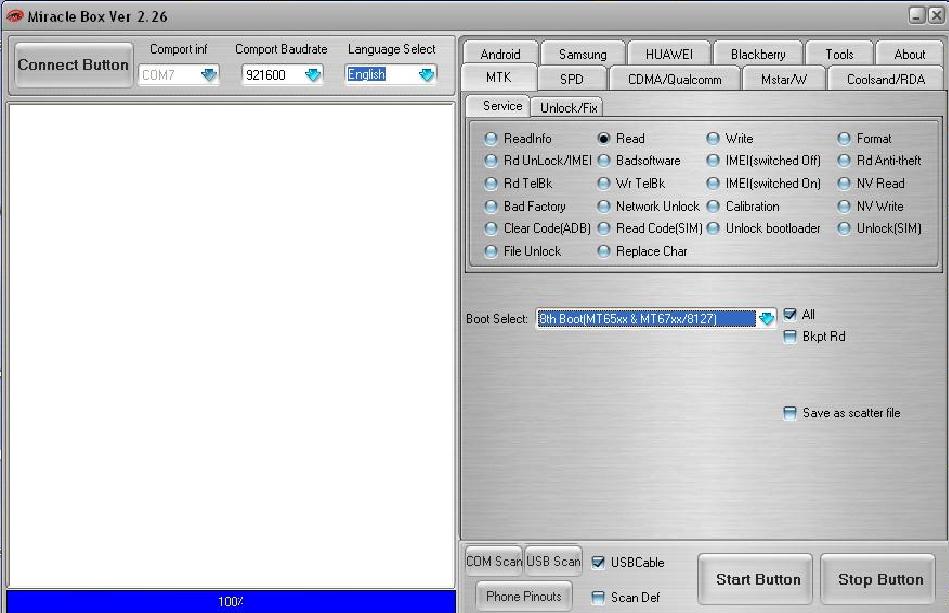Screen dimensions: 949x613
Task: Enable the Scan Def checkbox
Action: tap(598, 597)
